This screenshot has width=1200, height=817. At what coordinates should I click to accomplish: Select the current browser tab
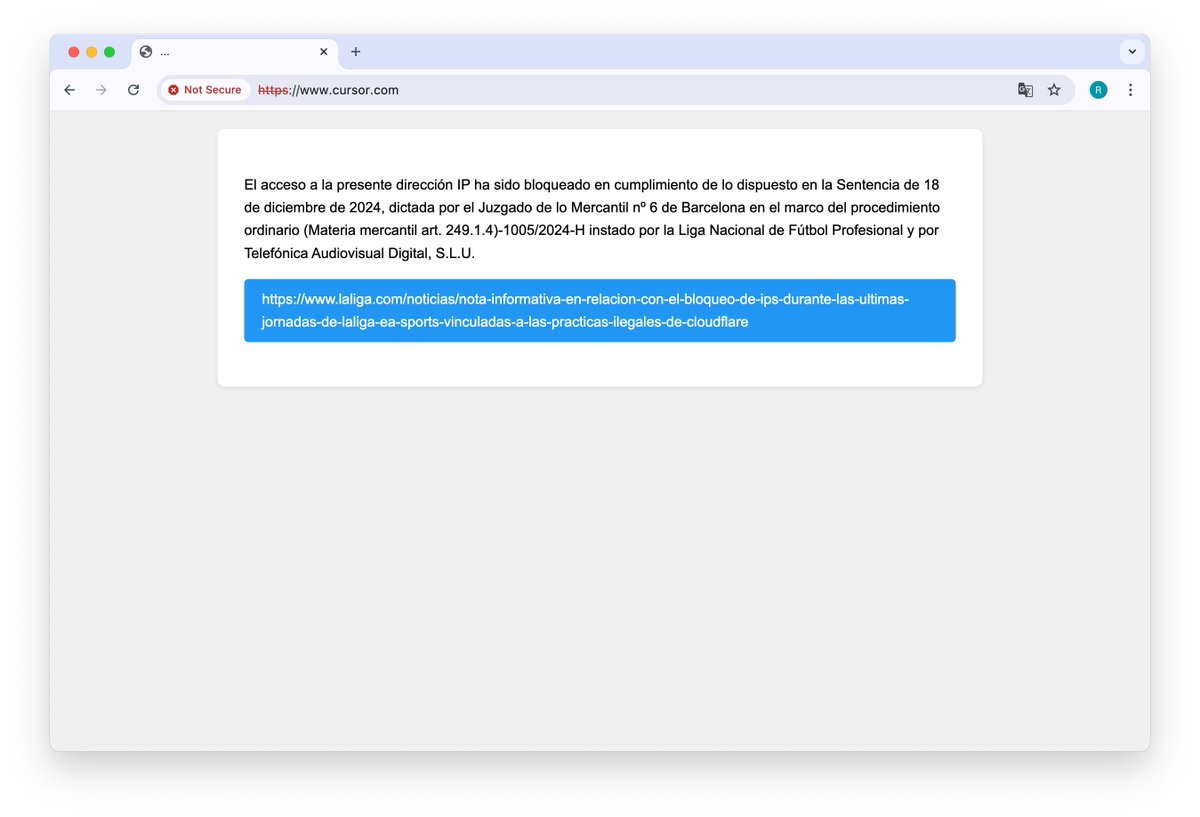[230, 51]
